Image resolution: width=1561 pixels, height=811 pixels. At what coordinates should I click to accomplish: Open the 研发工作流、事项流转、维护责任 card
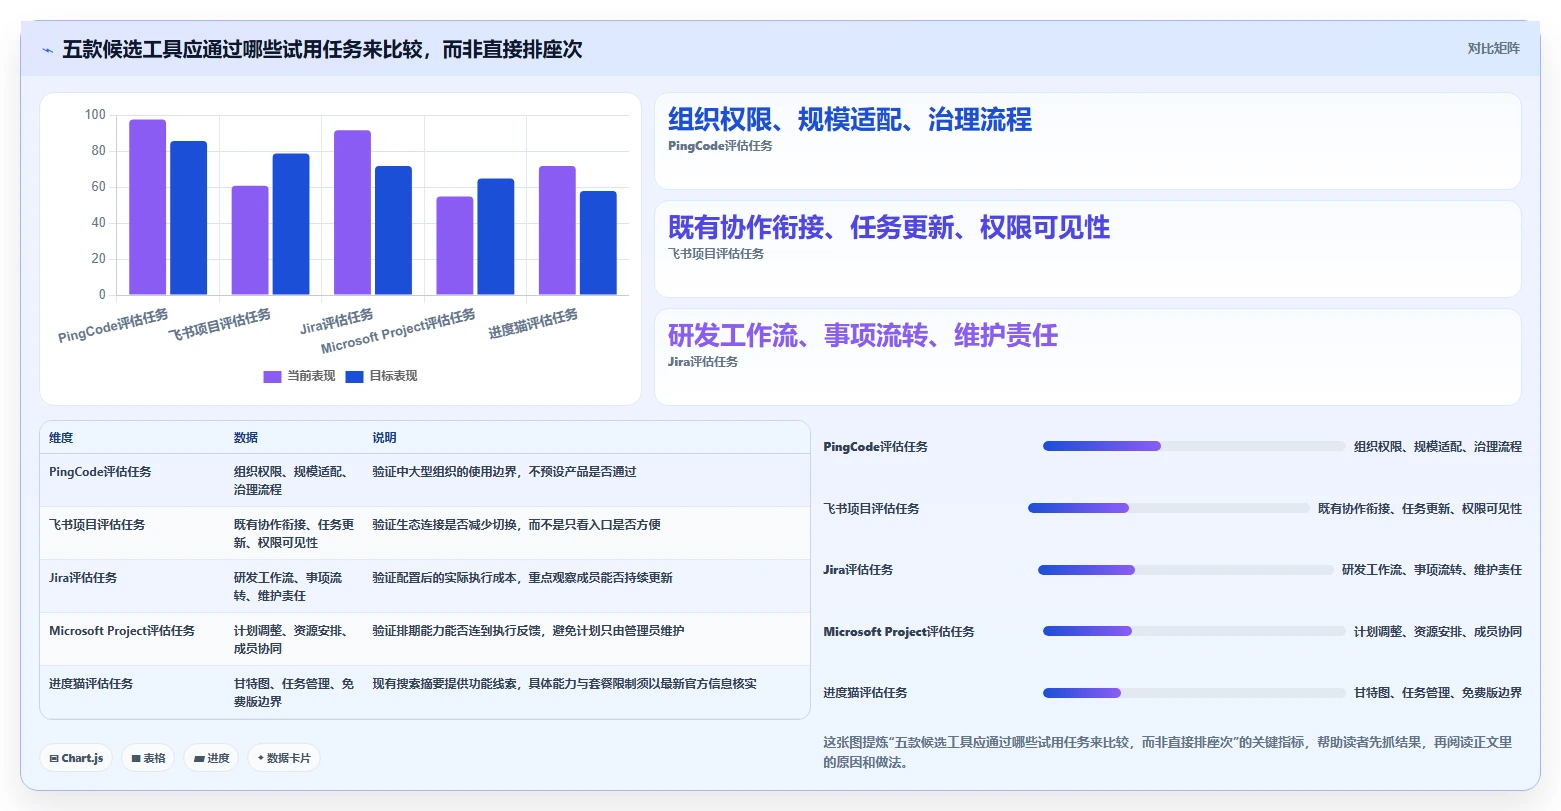tap(1087, 357)
